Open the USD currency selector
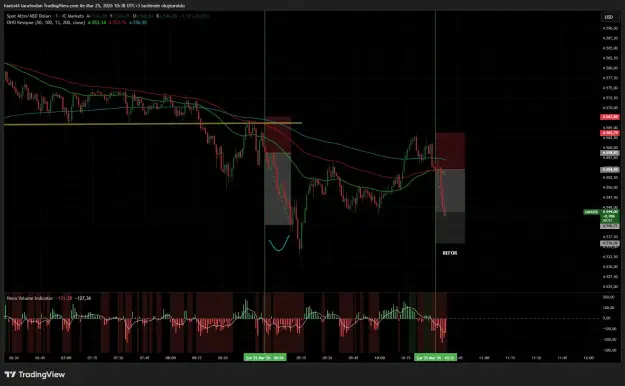This screenshot has height=386, width=625. pyautogui.click(x=609, y=17)
